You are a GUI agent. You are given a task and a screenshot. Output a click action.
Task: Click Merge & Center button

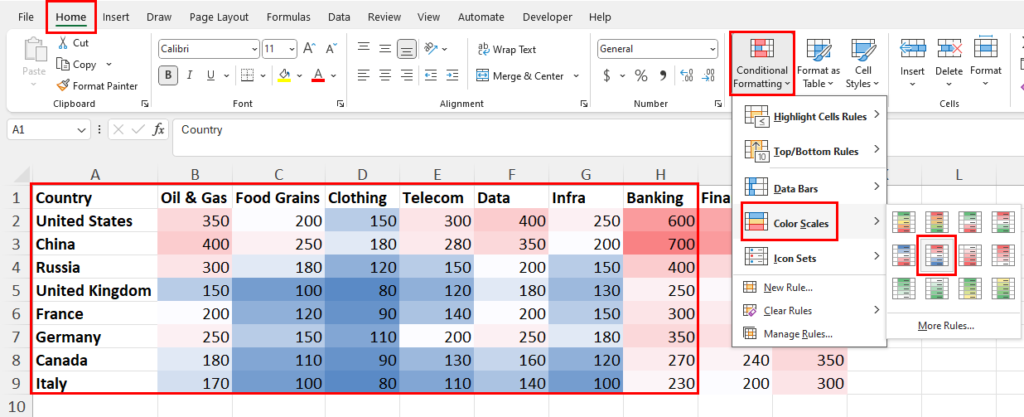(520, 76)
